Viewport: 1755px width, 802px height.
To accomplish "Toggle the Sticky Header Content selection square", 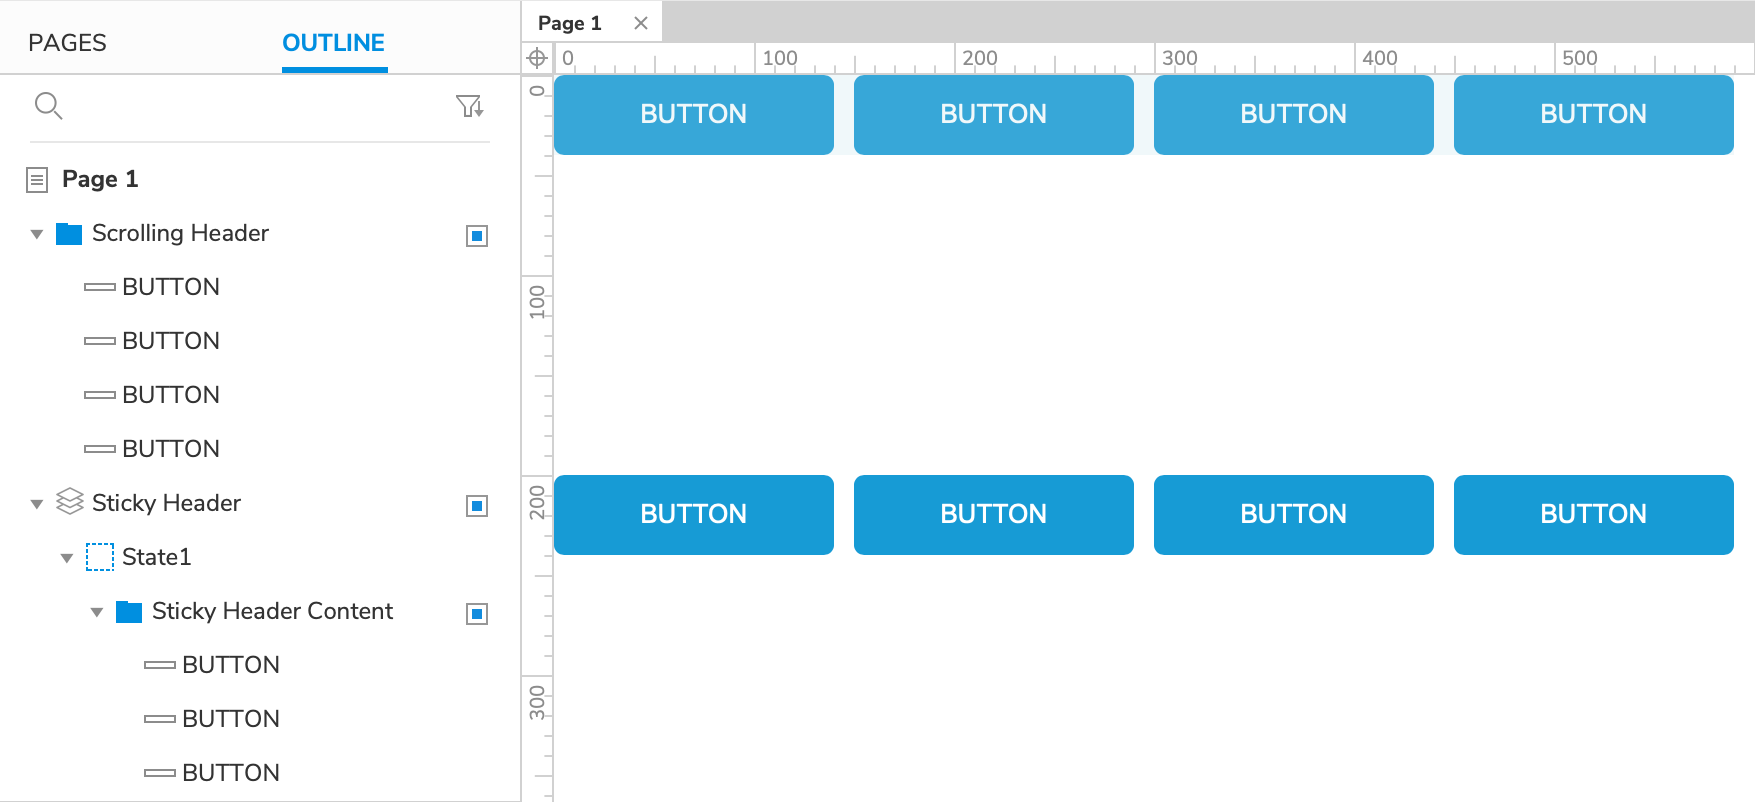I will pyautogui.click(x=477, y=614).
